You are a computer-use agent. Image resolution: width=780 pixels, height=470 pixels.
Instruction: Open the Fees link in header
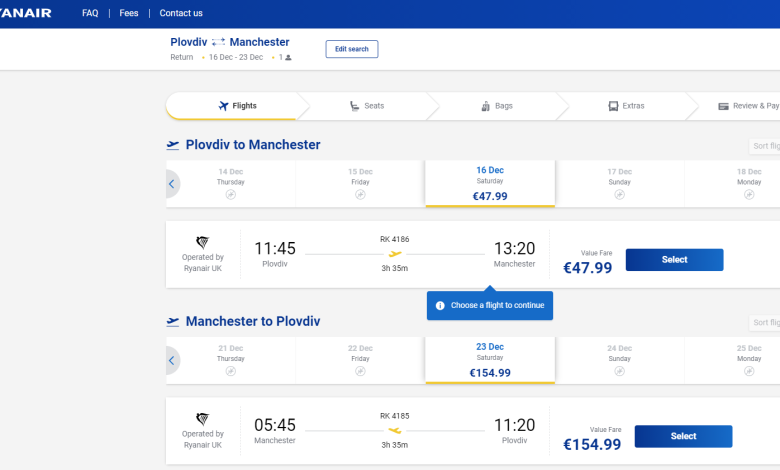129,13
